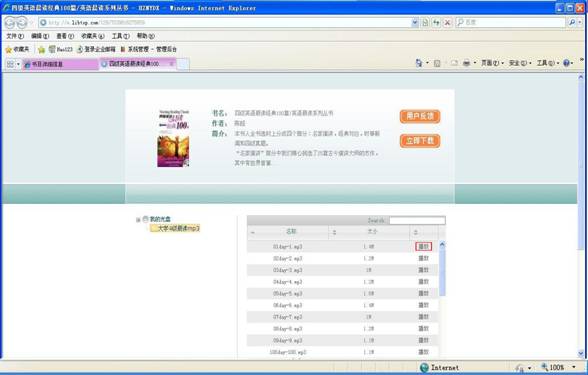Image resolution: width=588 pixels, height=375 pixels.
Task: Click 播放 for 09day-9.mp3
Action: 423,340
